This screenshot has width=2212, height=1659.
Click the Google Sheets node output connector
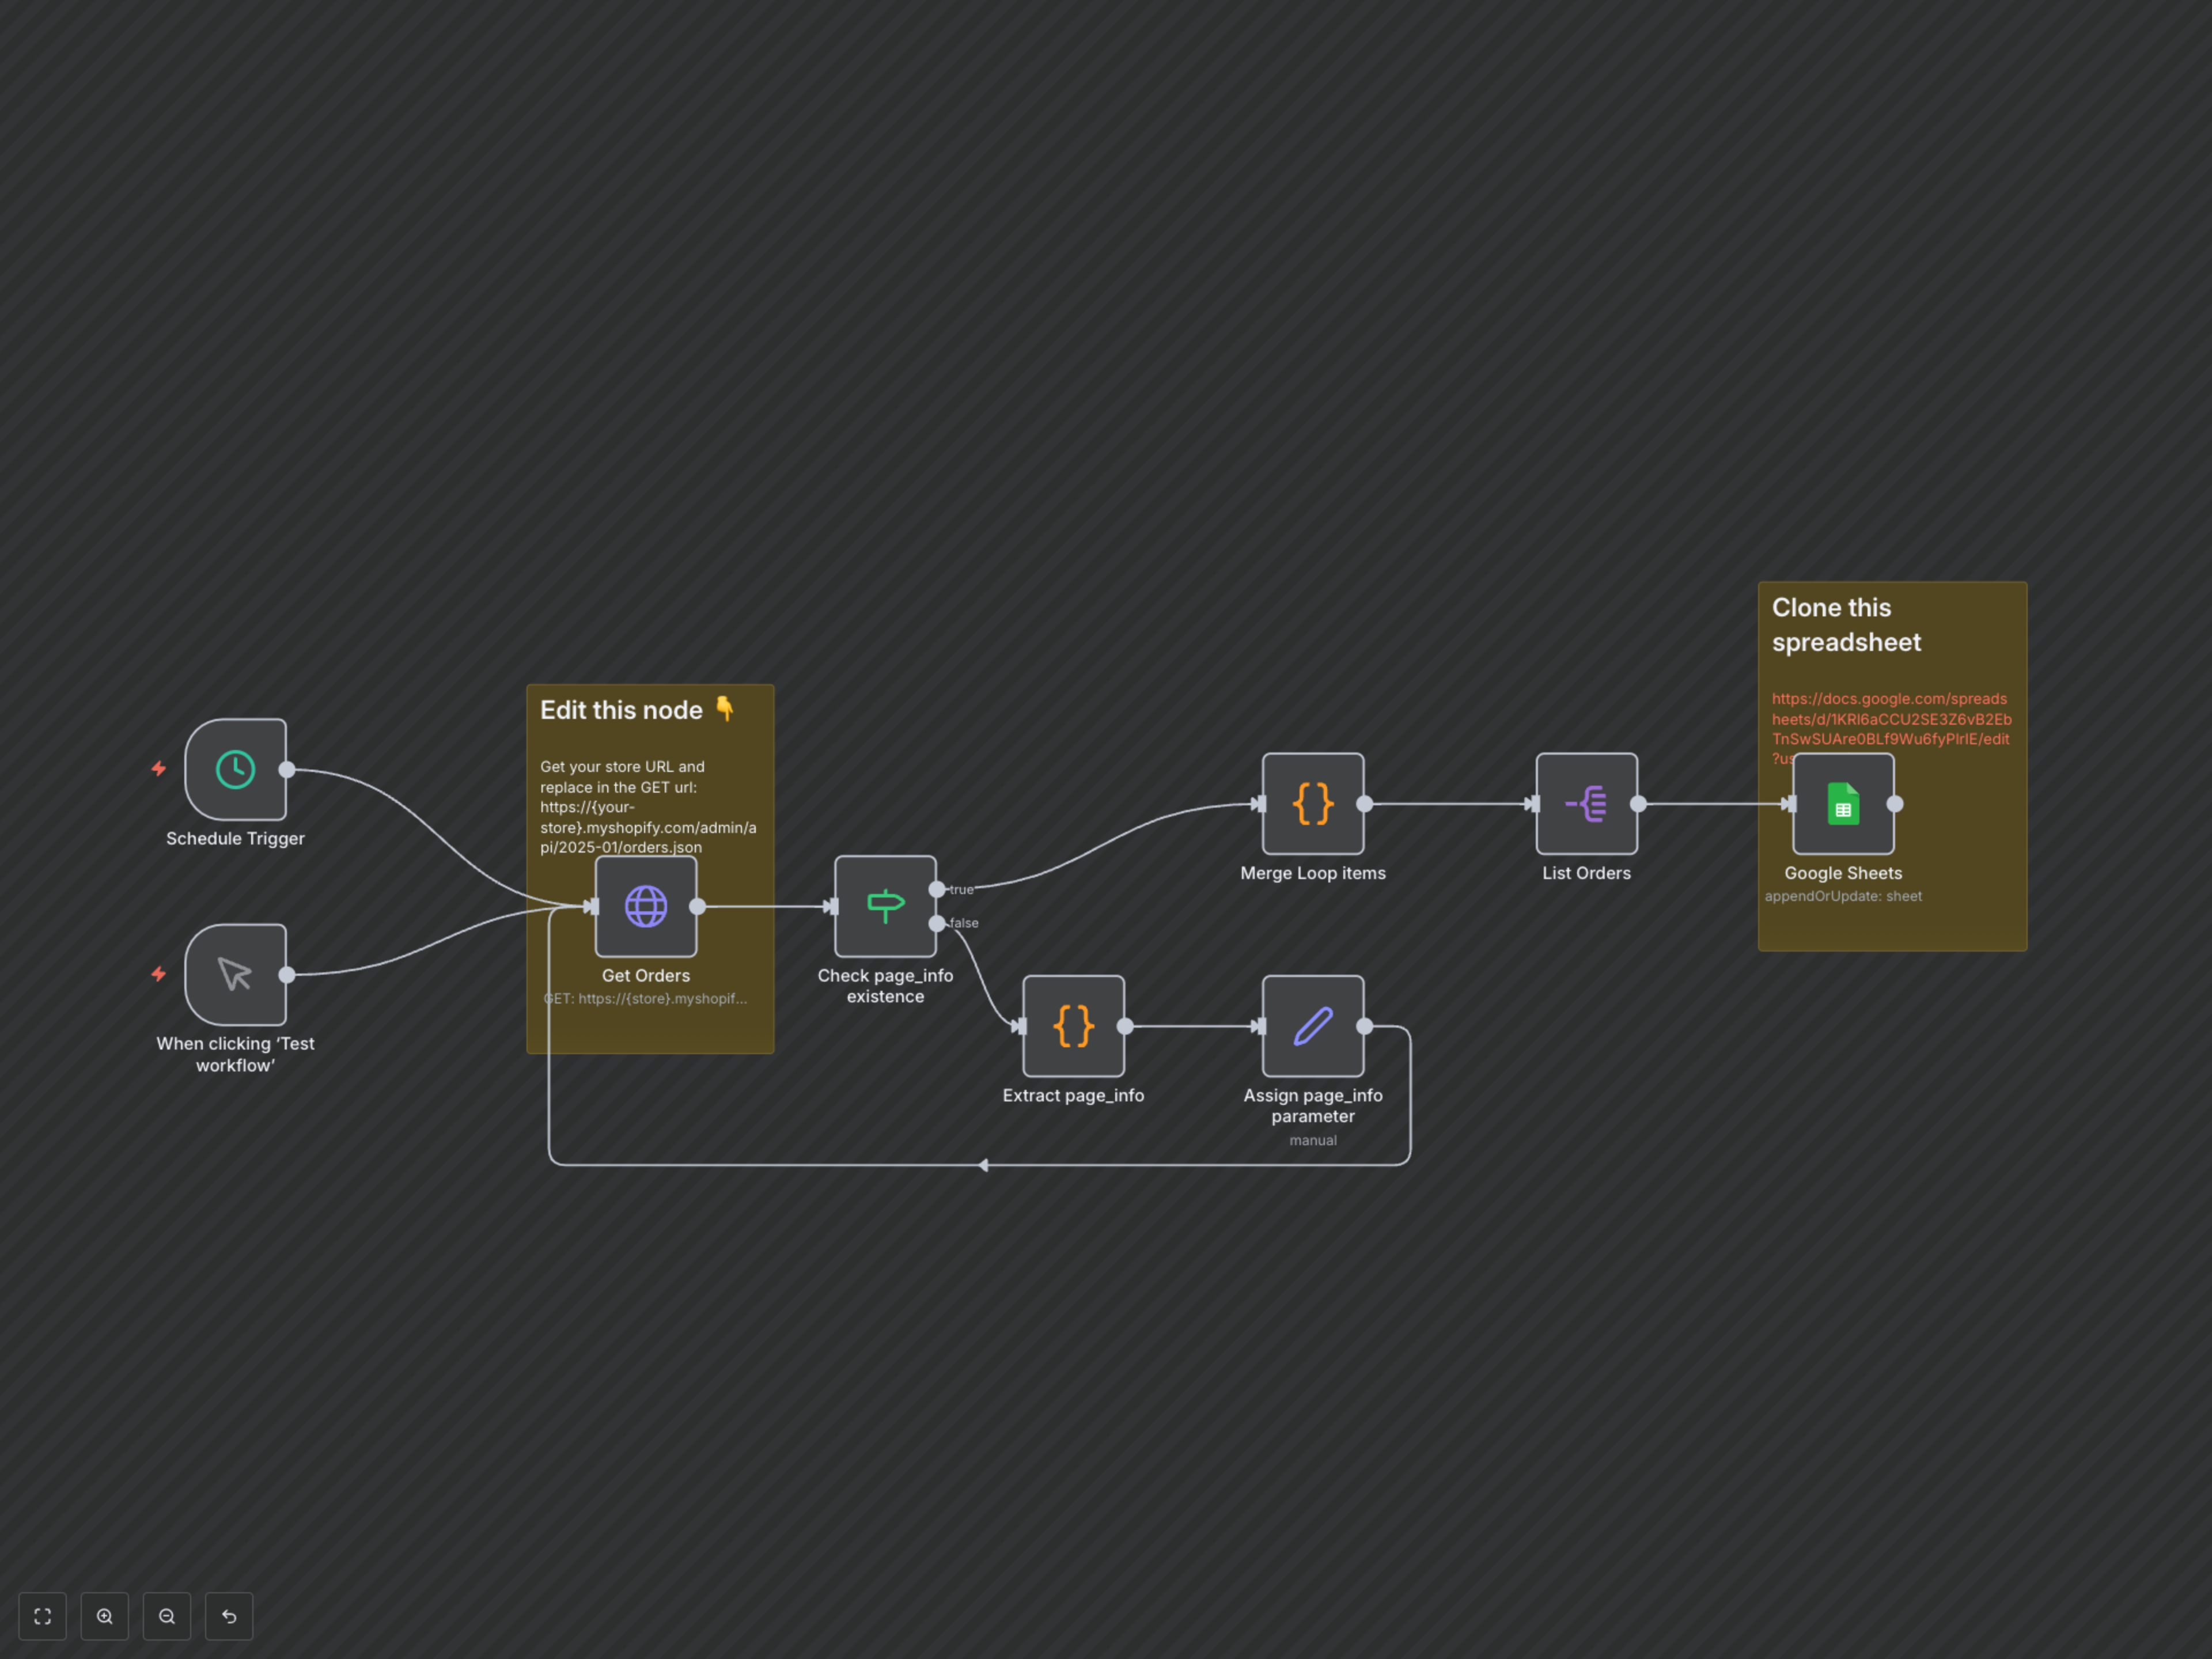pos(1895,803)
